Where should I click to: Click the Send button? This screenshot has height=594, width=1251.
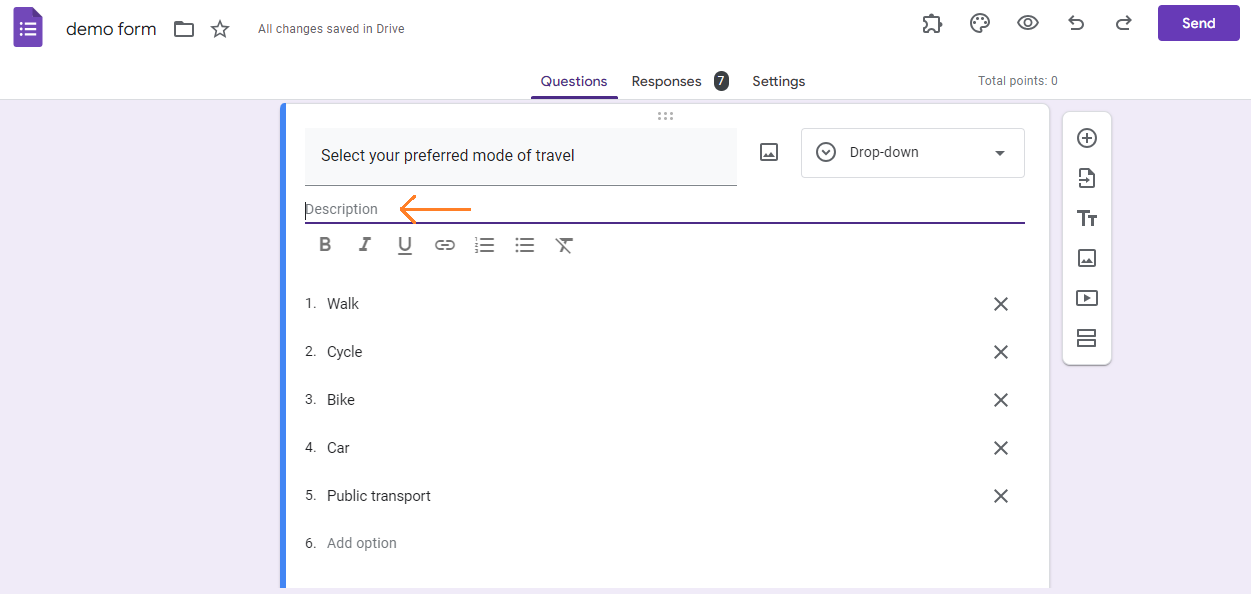point(1198,22)
